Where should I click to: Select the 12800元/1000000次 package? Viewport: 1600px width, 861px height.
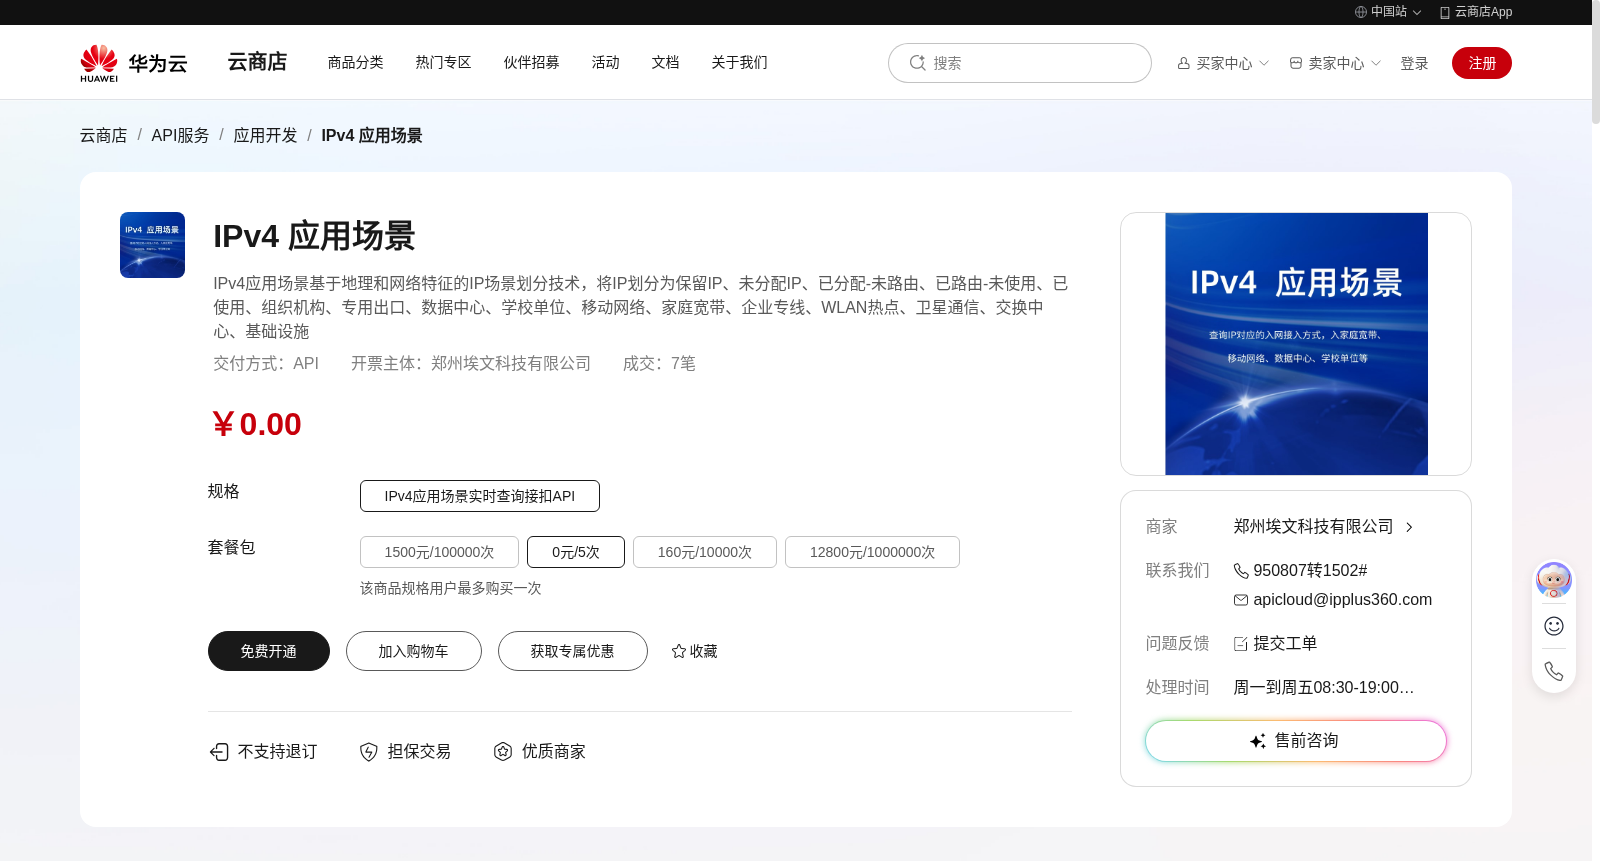[x=872, y=552]
